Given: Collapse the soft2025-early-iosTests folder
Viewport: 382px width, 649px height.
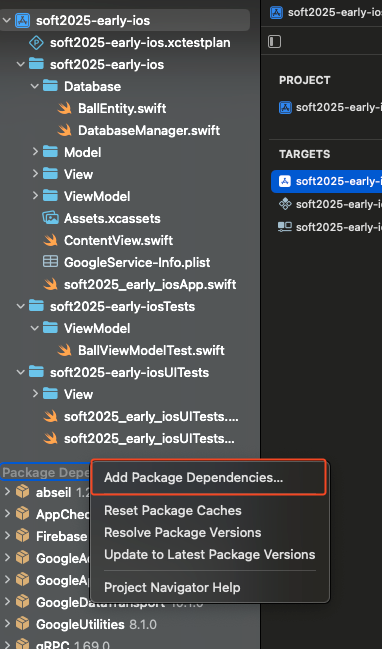Looking at the screenshot, I should click(21, 306).
